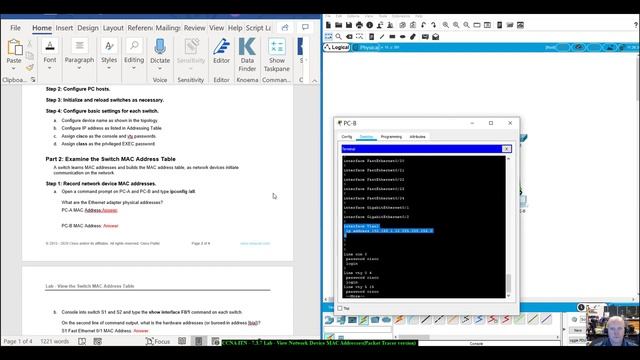
Task: Expand the Styles group dropdown
Action: 109,69
